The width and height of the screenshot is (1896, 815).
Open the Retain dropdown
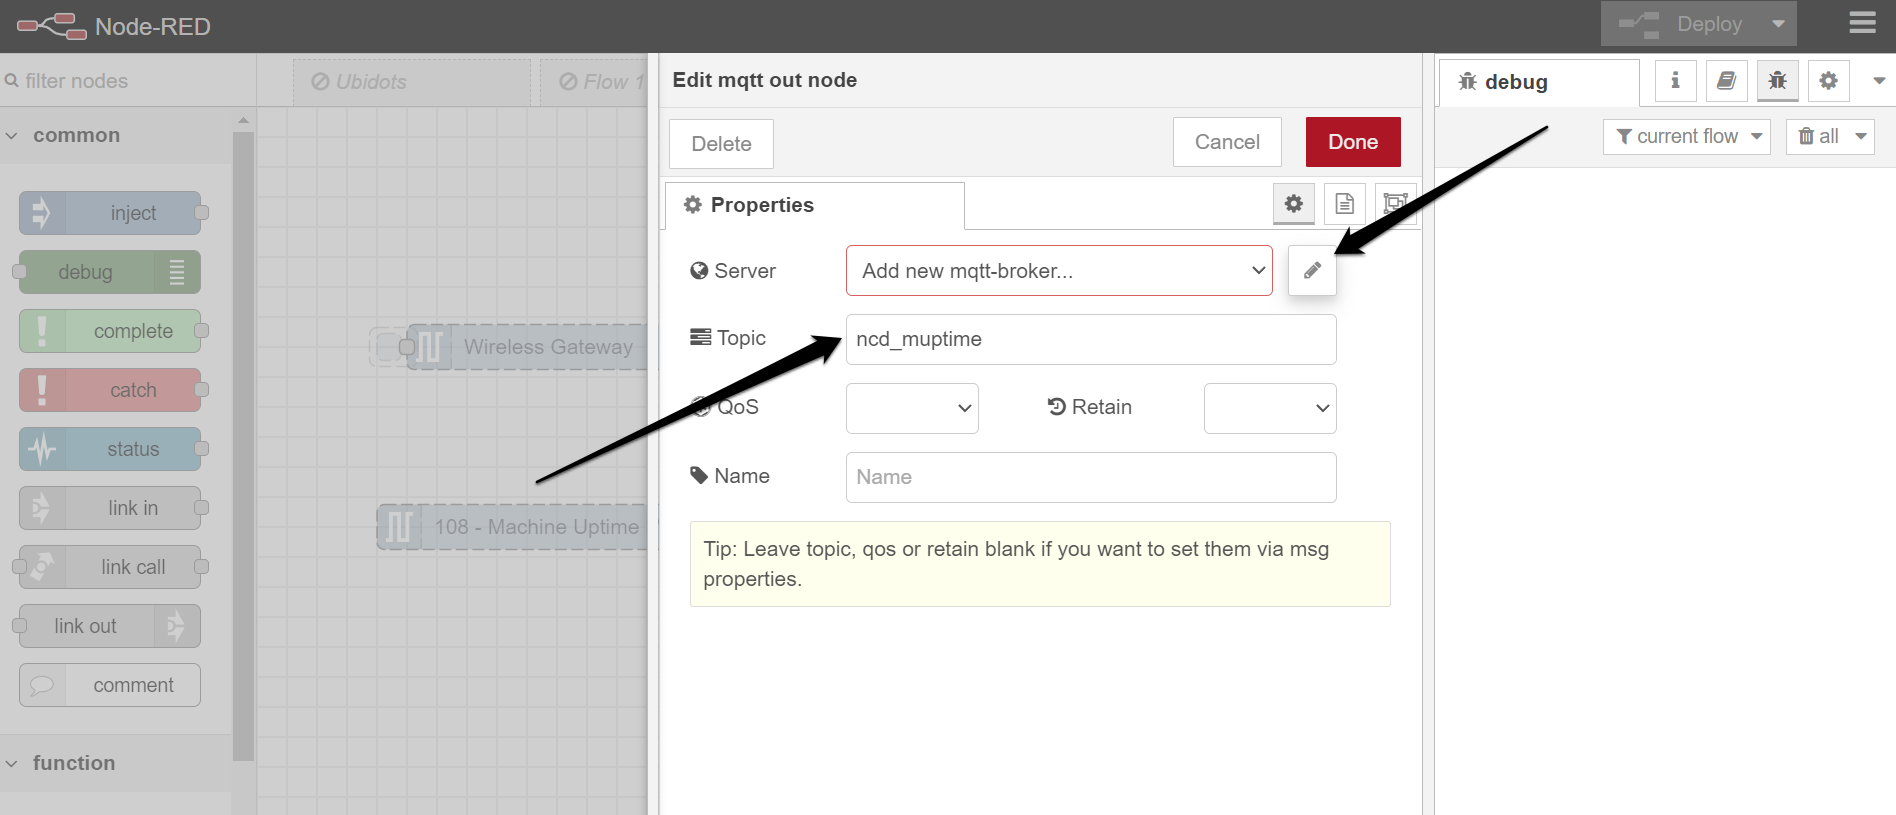point(1269,408)
